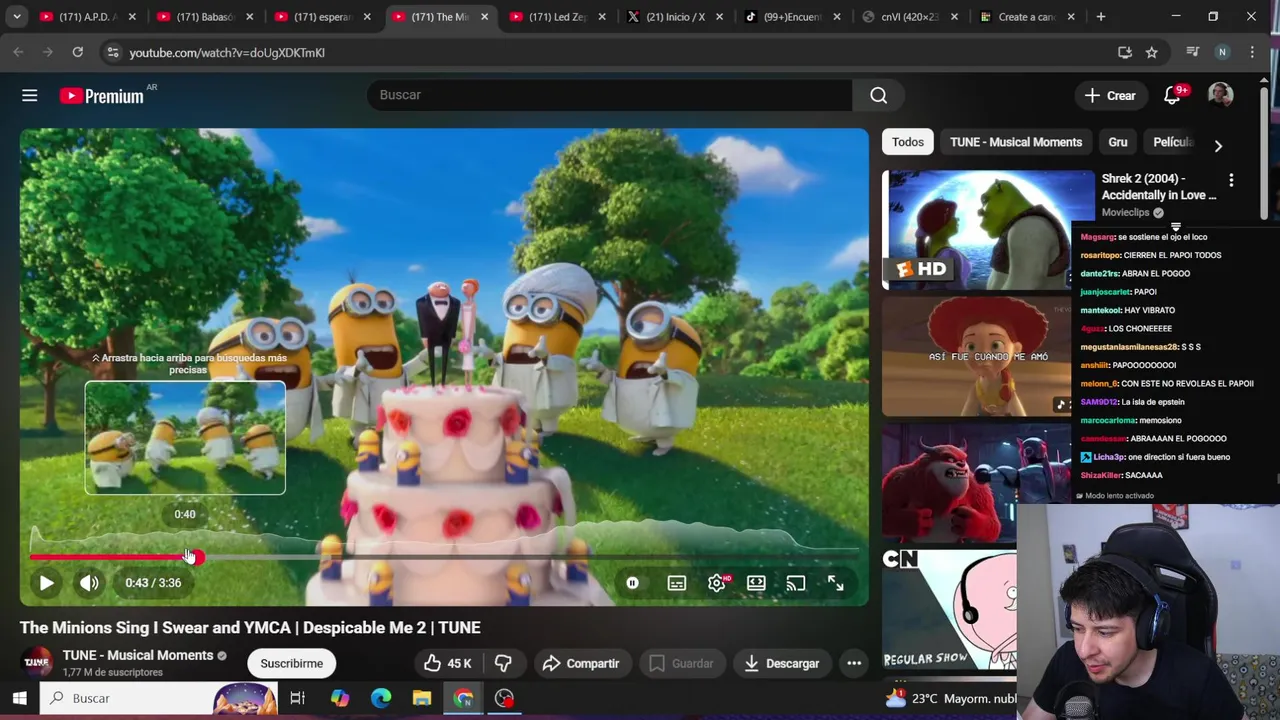Subscribe with the Suscribirme button
The width and height of the screenshot is (1280, 720).
tap(292, 663)
